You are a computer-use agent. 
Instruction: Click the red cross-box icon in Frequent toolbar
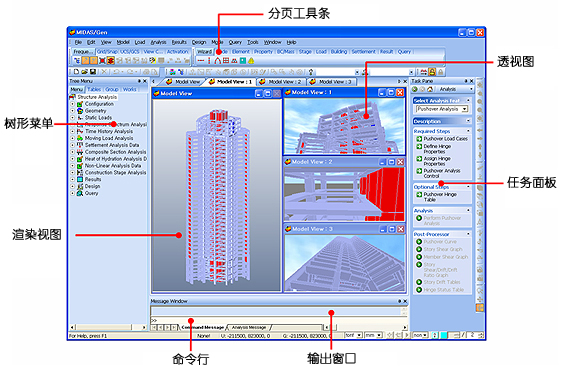tap(102, 61)
